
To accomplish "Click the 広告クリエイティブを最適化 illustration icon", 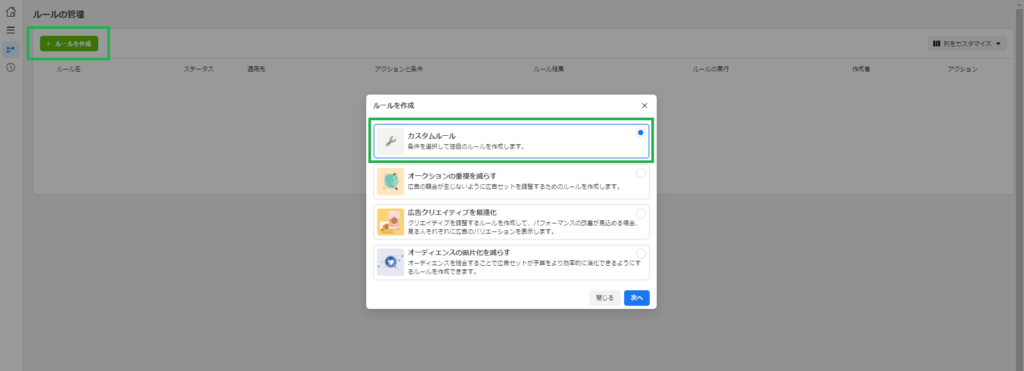I will tap(391, 222).
